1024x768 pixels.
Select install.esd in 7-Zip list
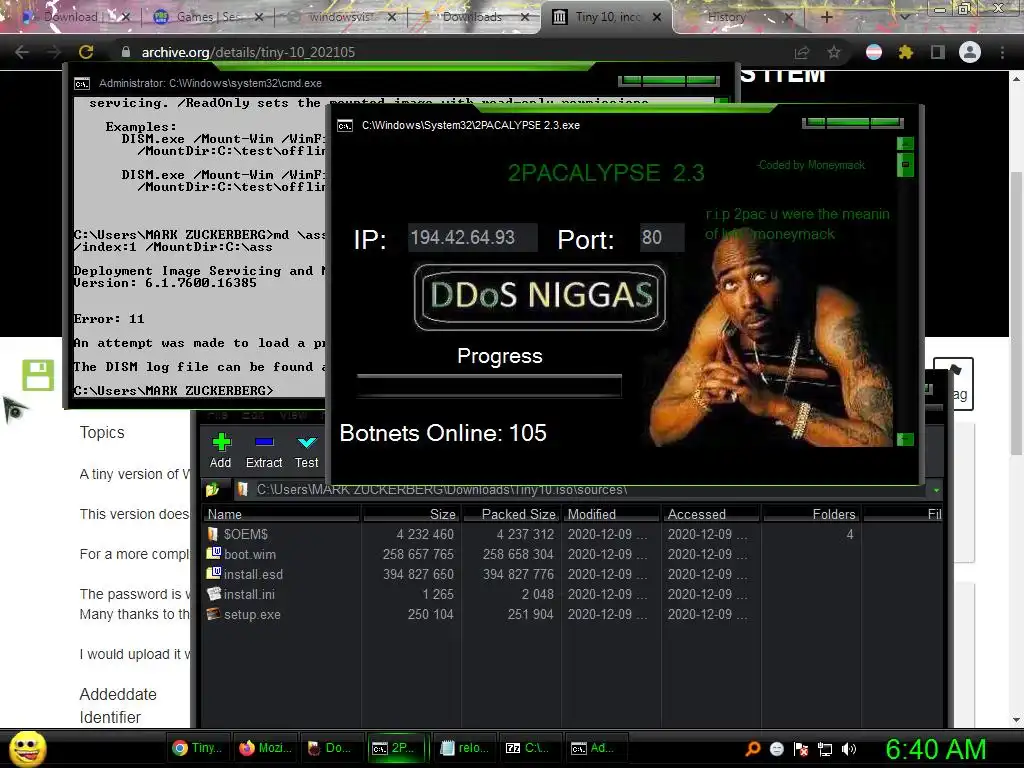pos(573,575)
